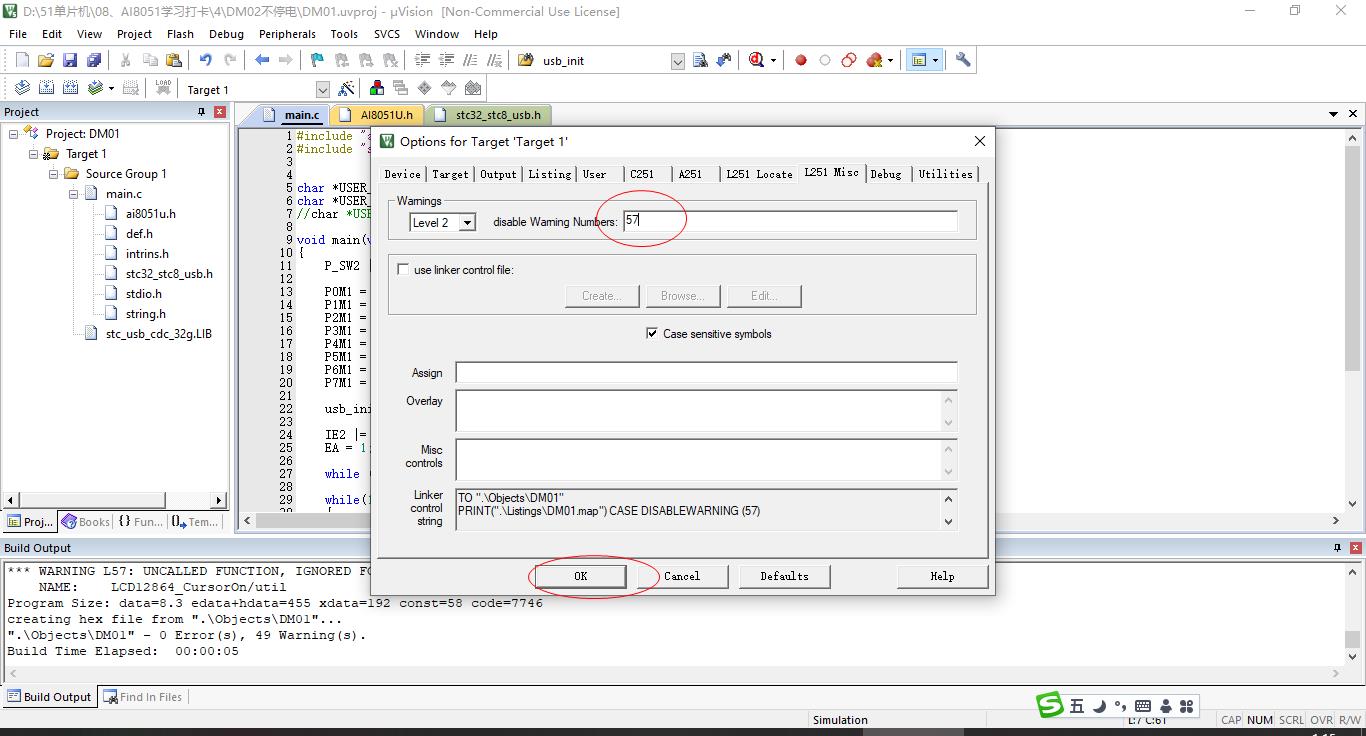Click the Save file toolbar icon

[x=70, y=60]
